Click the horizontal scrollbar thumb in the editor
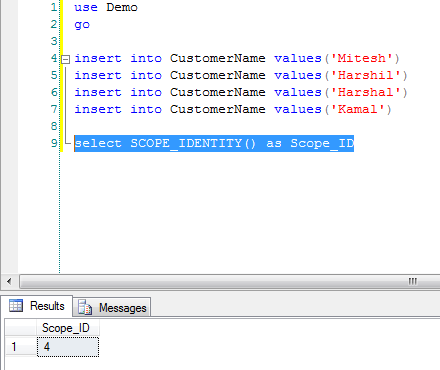Viewport: 440px width, 370px height. (230, 282)
